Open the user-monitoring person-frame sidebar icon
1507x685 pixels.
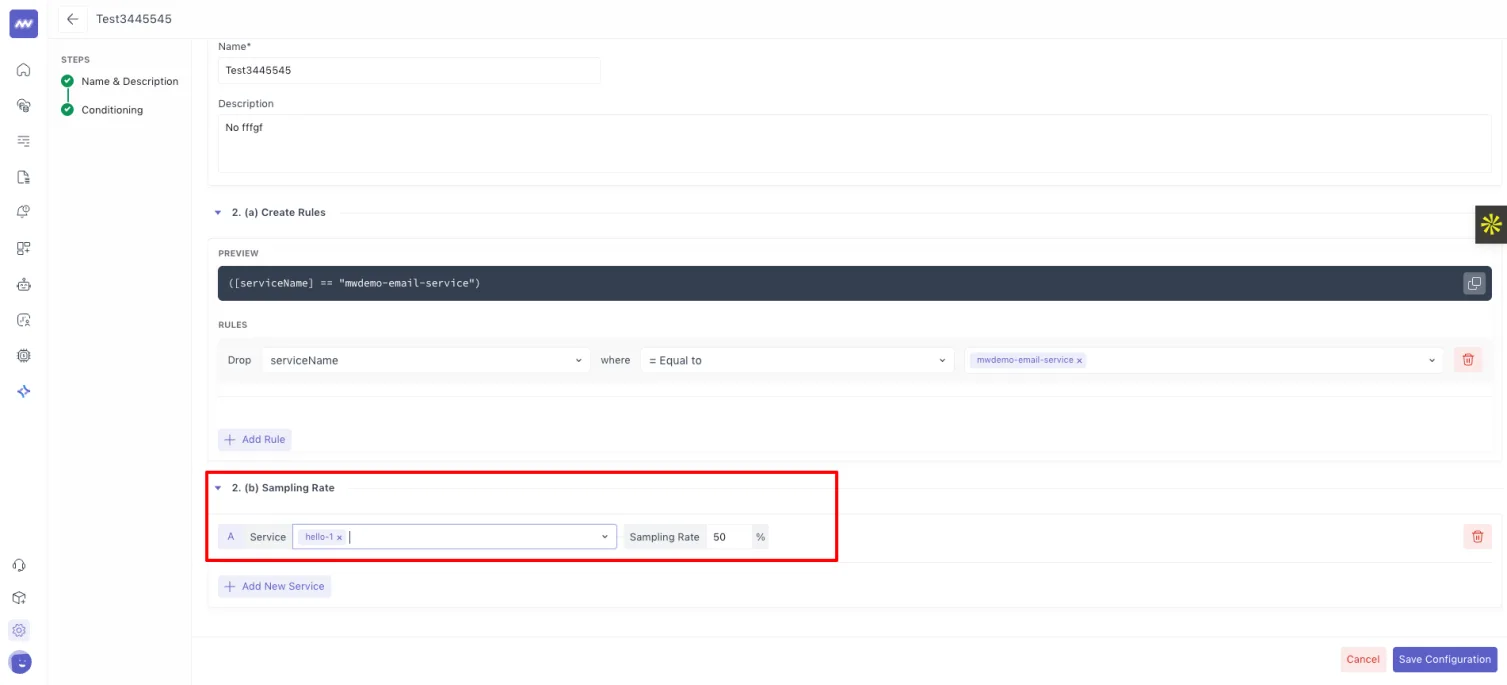[23, 320]
